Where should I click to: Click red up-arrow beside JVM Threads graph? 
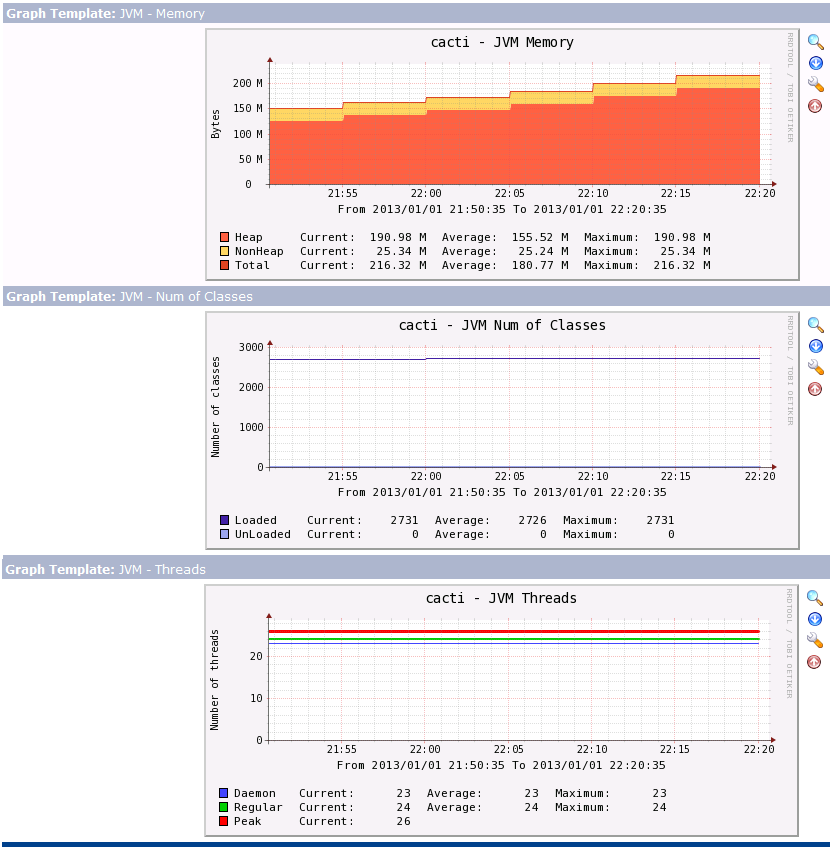[814, 662]
